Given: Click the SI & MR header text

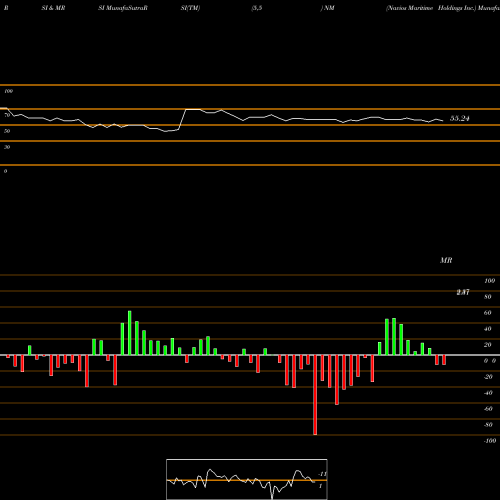Looking at the screenshot, I should pyautogui.click(x=53, y=8).
